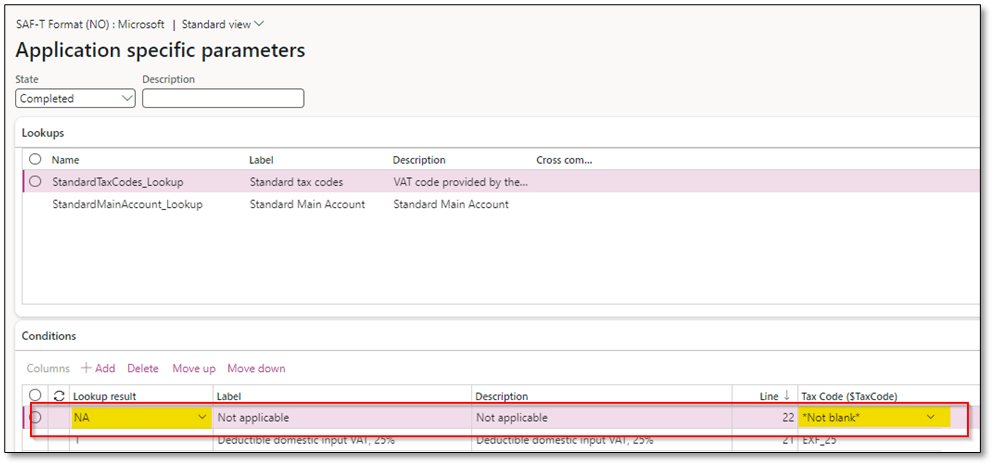Click into the Description text field
The width and height of the screenshot is (994, 466).
pos(223,99)
